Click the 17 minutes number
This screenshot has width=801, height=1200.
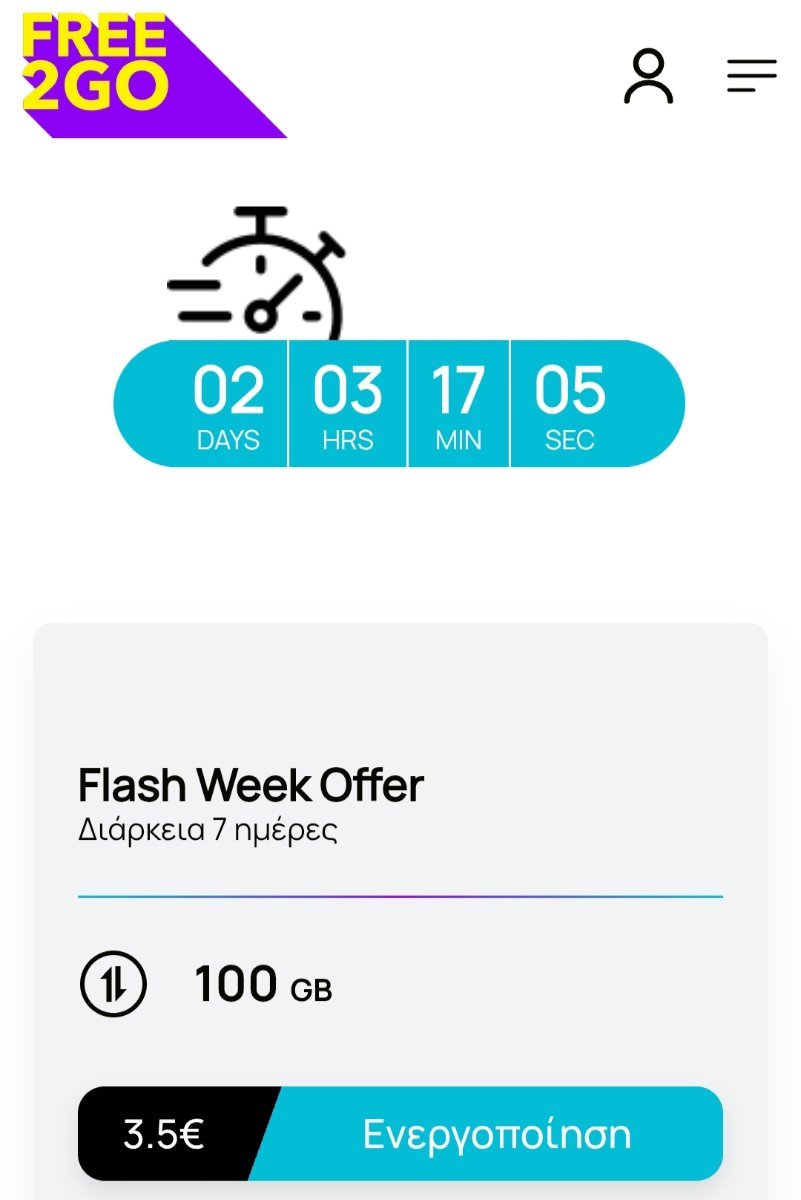tap(458, 391)
